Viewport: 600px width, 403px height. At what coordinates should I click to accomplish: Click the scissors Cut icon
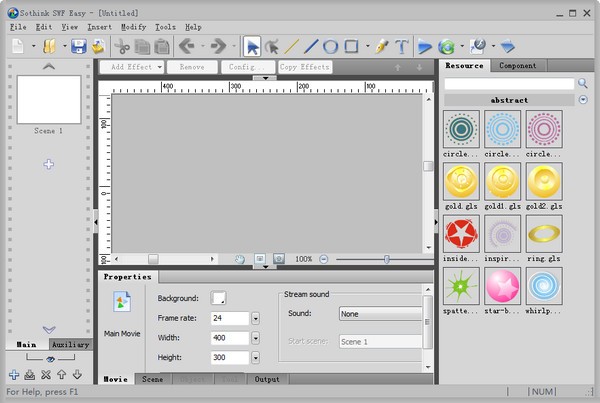pyautogui.click(x=122, y=46)
